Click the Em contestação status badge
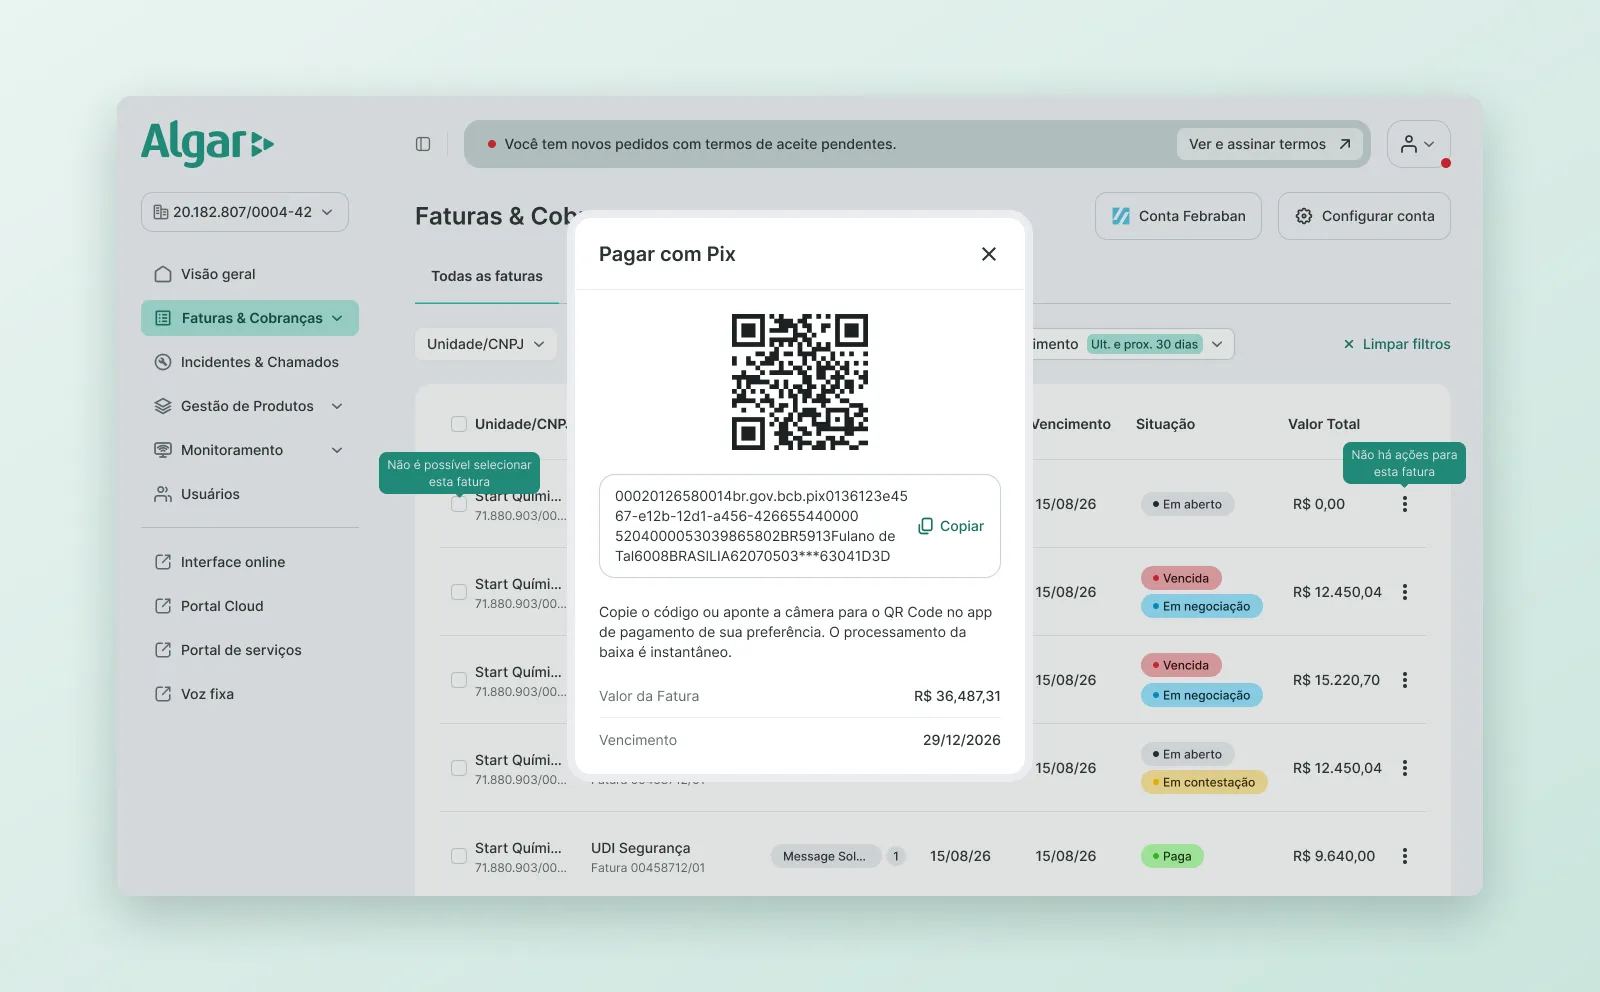Screen dimensions: 1600x992 (x=1204, y=782)
